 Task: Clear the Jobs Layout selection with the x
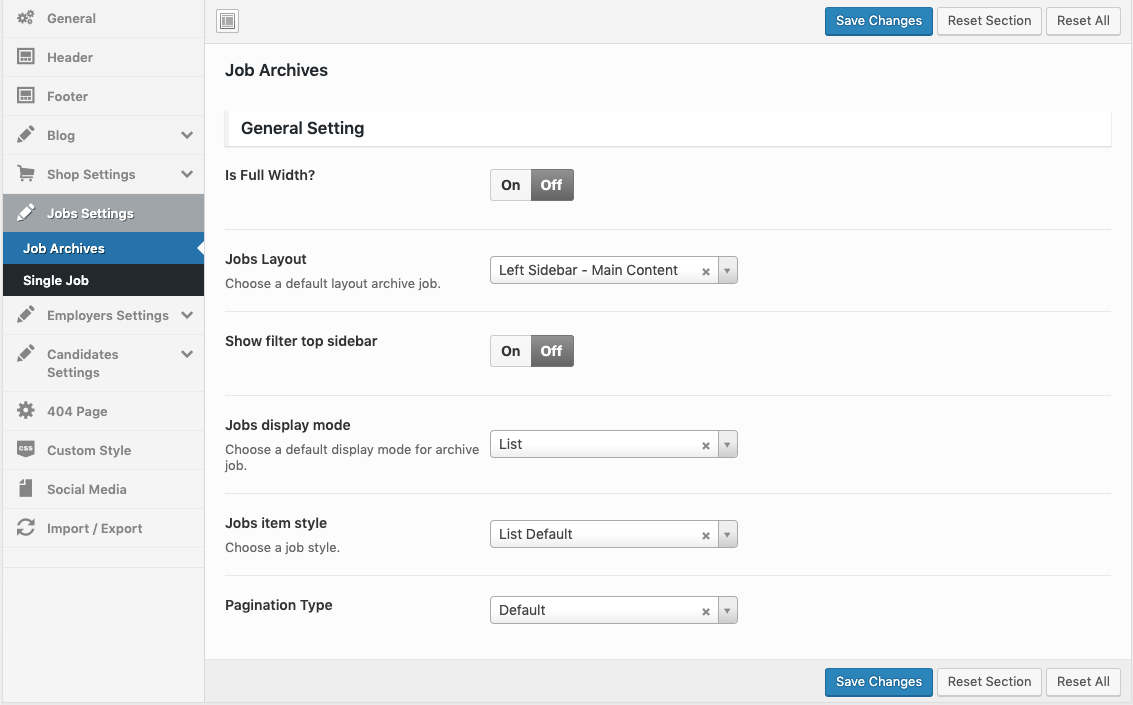[706, 271]
